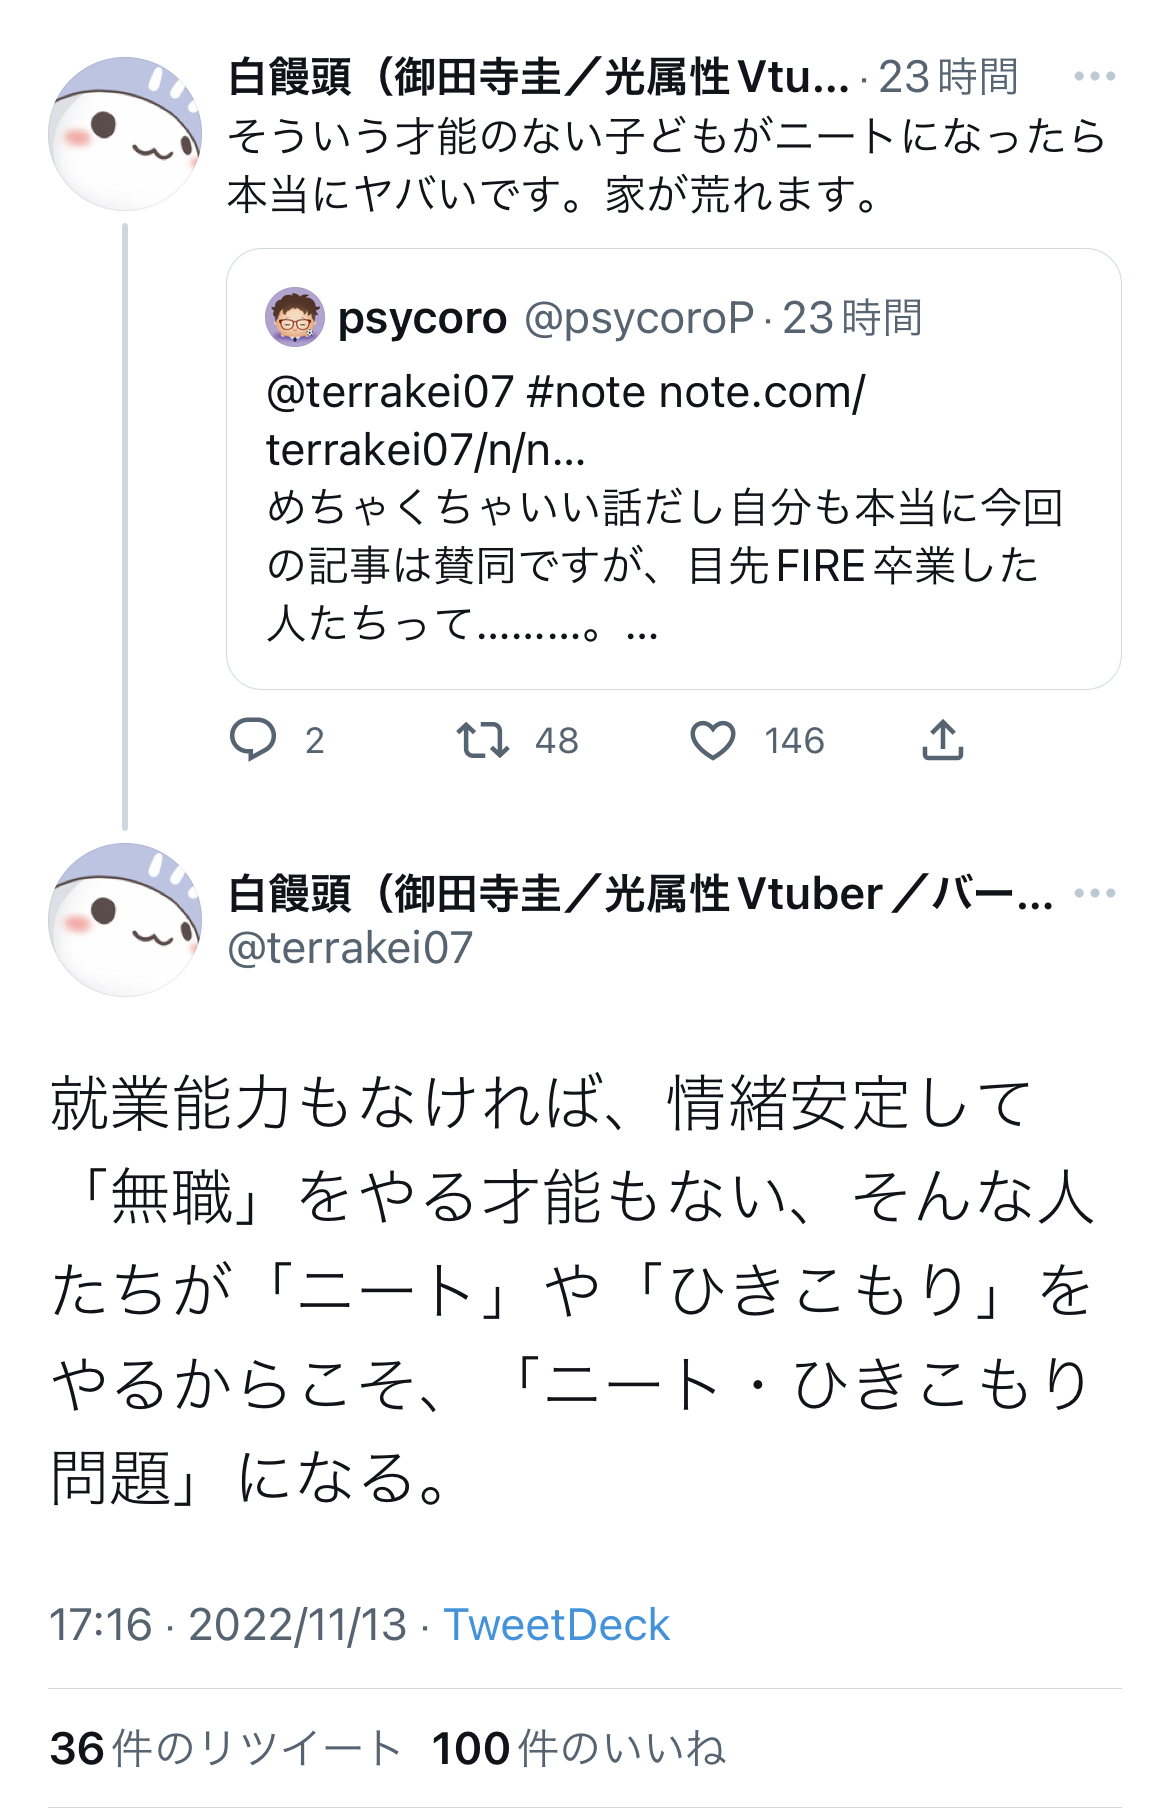View the top tweet author's profile avatar
1170x1811 pixels.
125,134
